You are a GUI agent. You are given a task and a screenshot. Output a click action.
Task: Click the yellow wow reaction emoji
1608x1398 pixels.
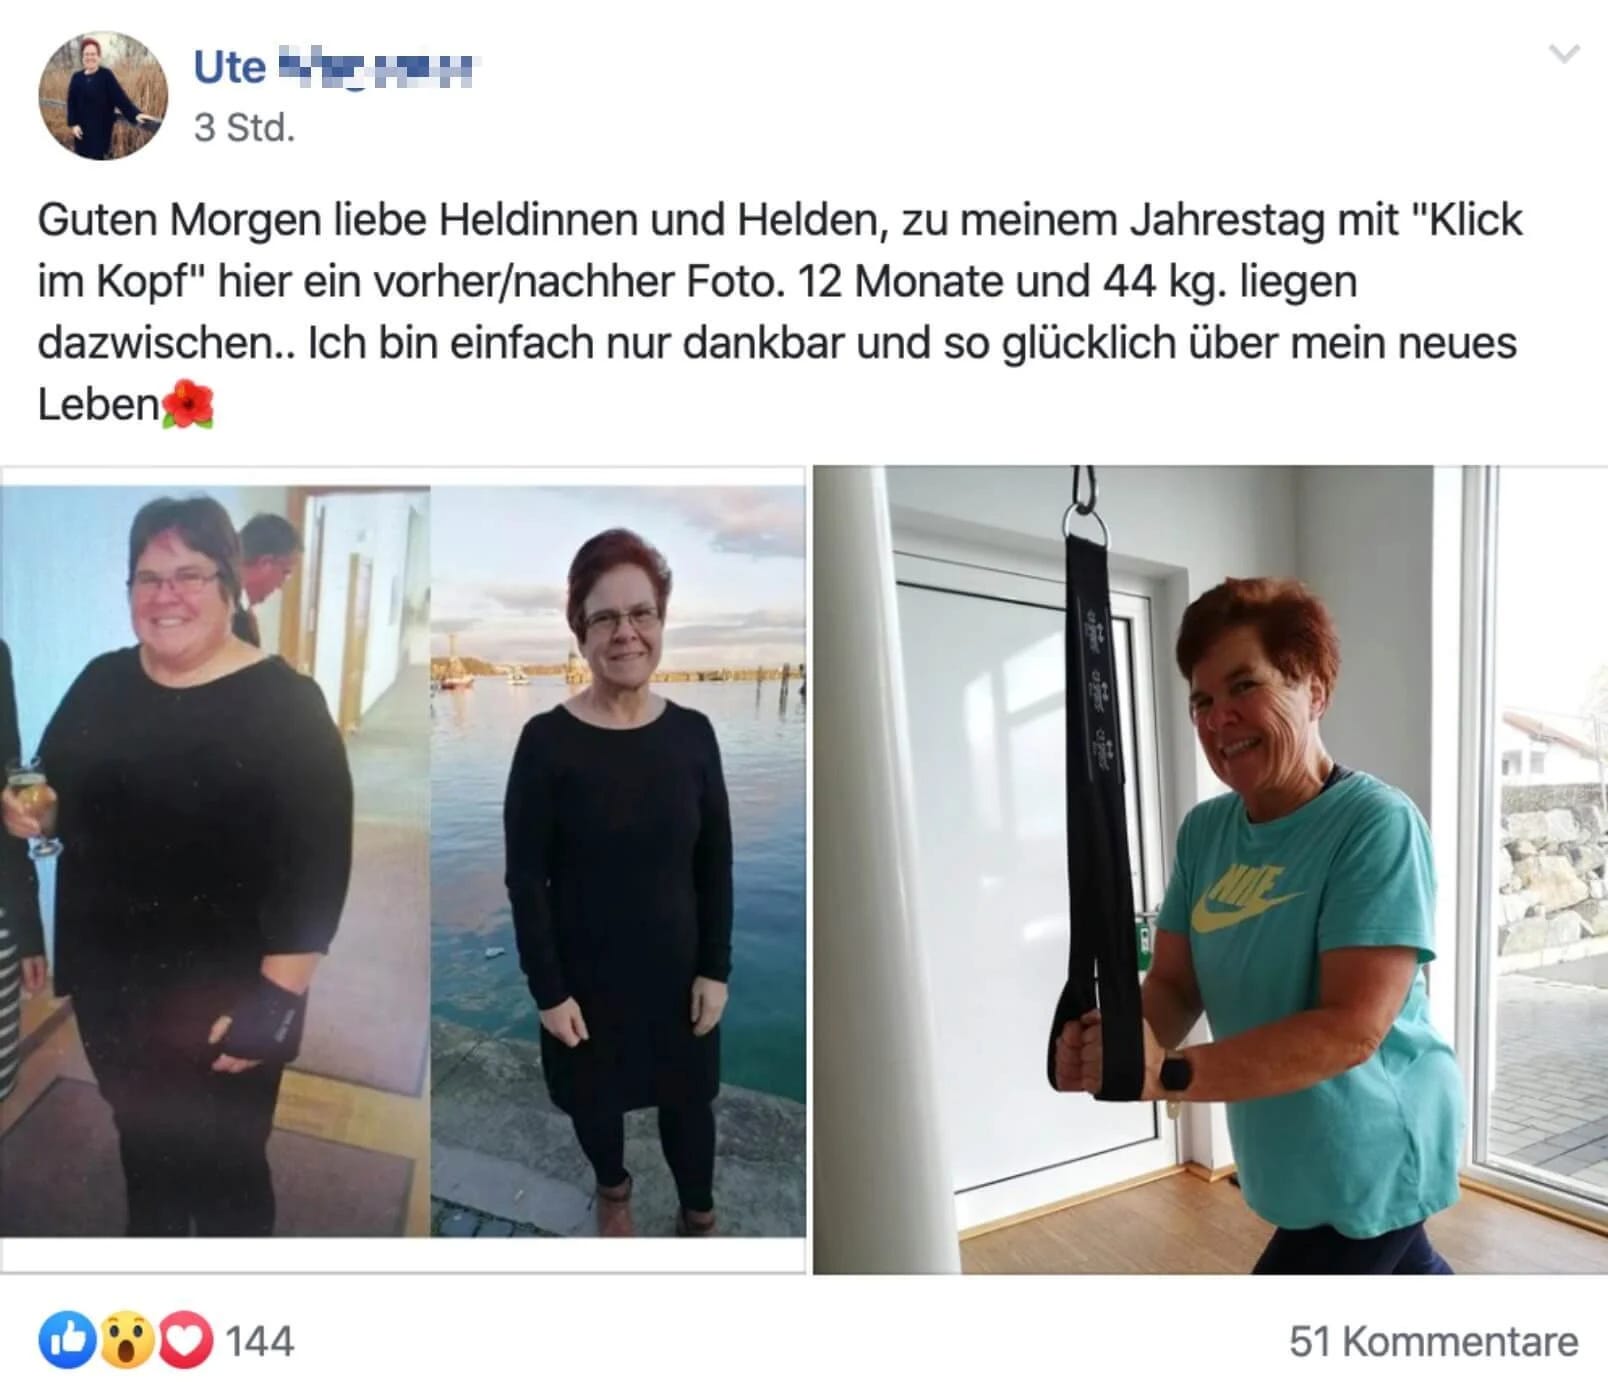point(127,1340)
